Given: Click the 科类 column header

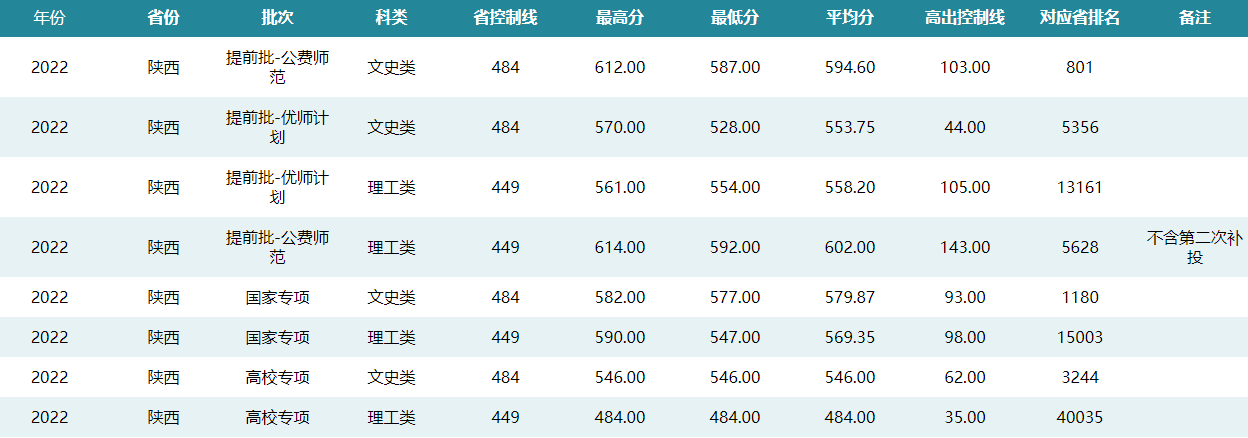Looking at the screenshot, I should click(x=391, y=18).
